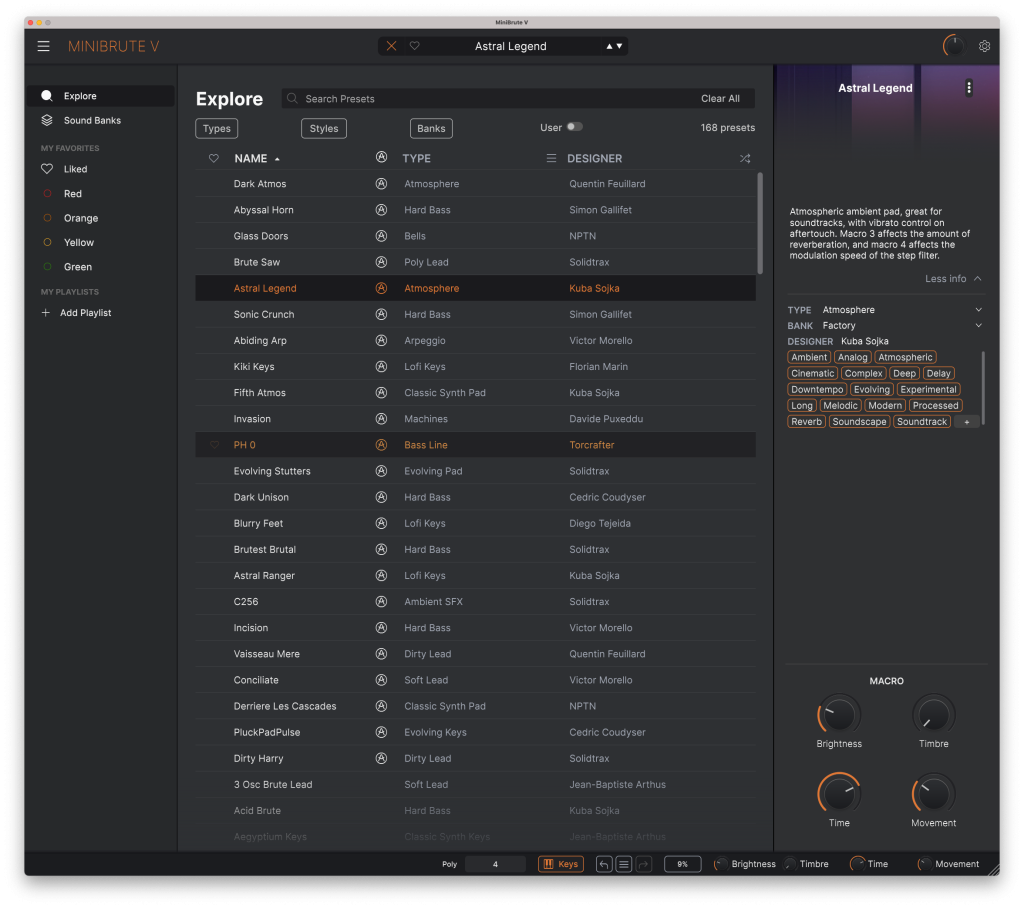This screenshot has height=908, width=1024.
Task: Toggle the Cinematic style tag
Action: click(812, 373)
